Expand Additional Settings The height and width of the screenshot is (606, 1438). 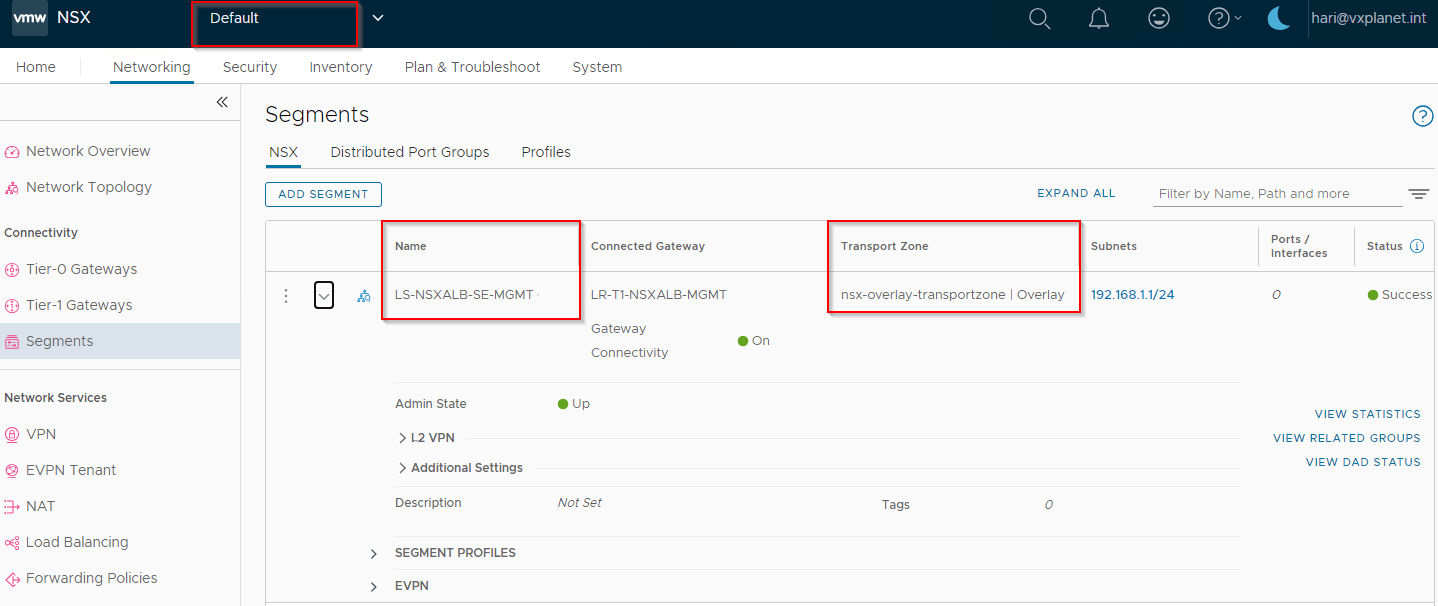pos(402,468)
